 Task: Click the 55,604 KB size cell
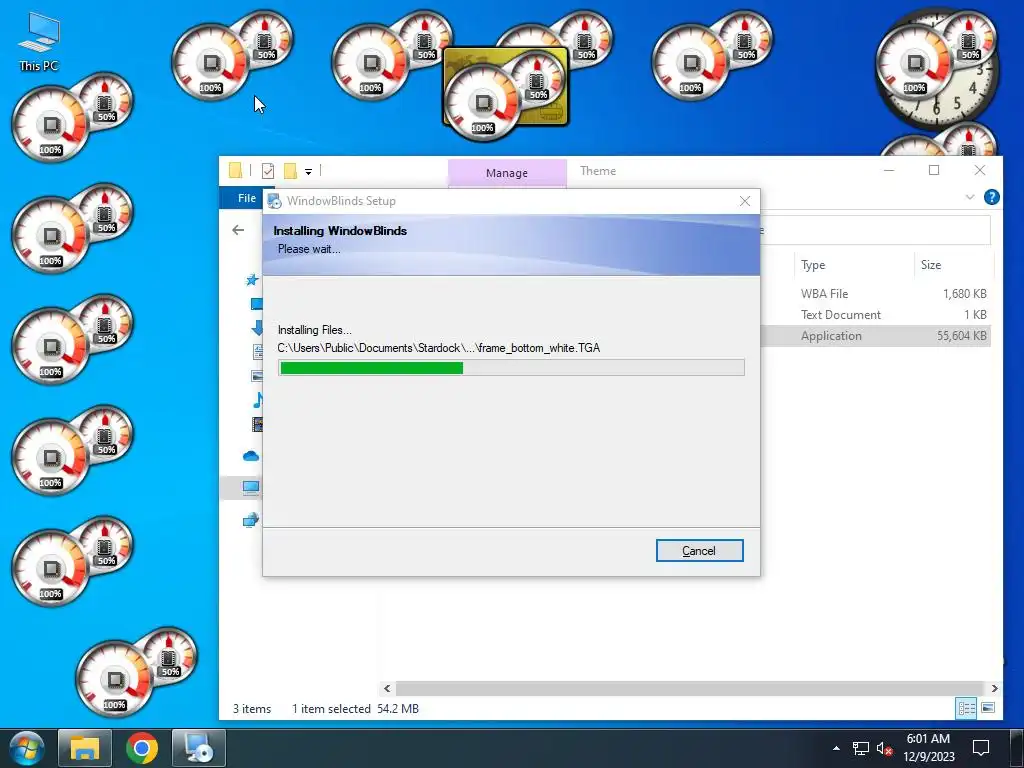click(x=961, y=336)
